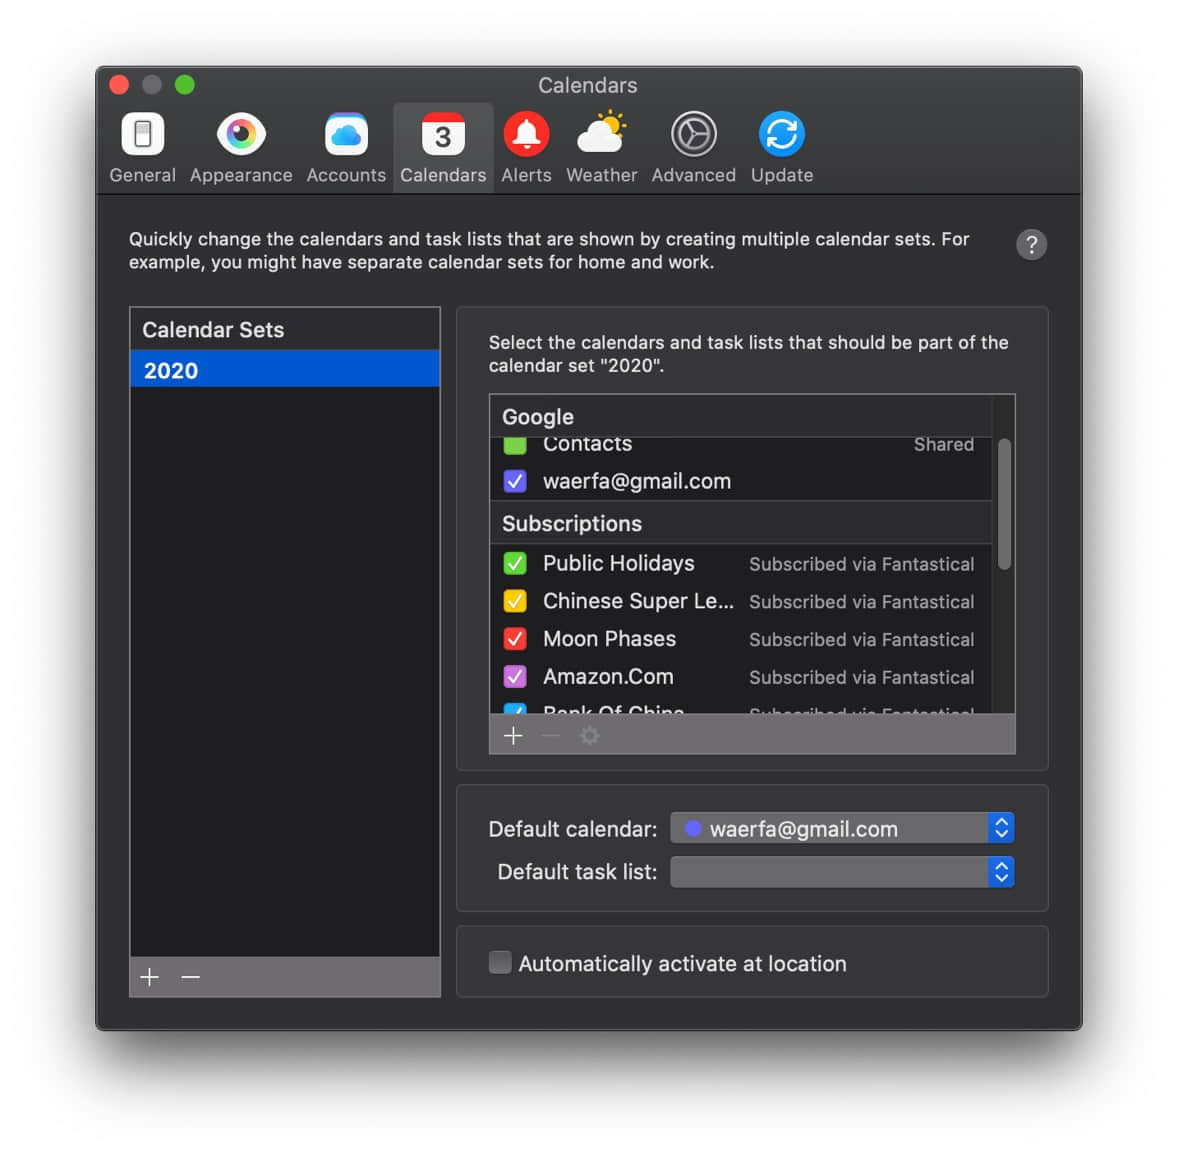1178x1156 pixels.
Task: Select the Moon Phases row label
Action: (x=609, y=638)
